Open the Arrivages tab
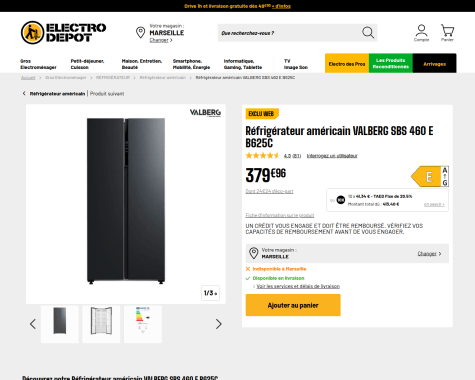Viewport: 475px width, 380px height. tap(434, 63)
